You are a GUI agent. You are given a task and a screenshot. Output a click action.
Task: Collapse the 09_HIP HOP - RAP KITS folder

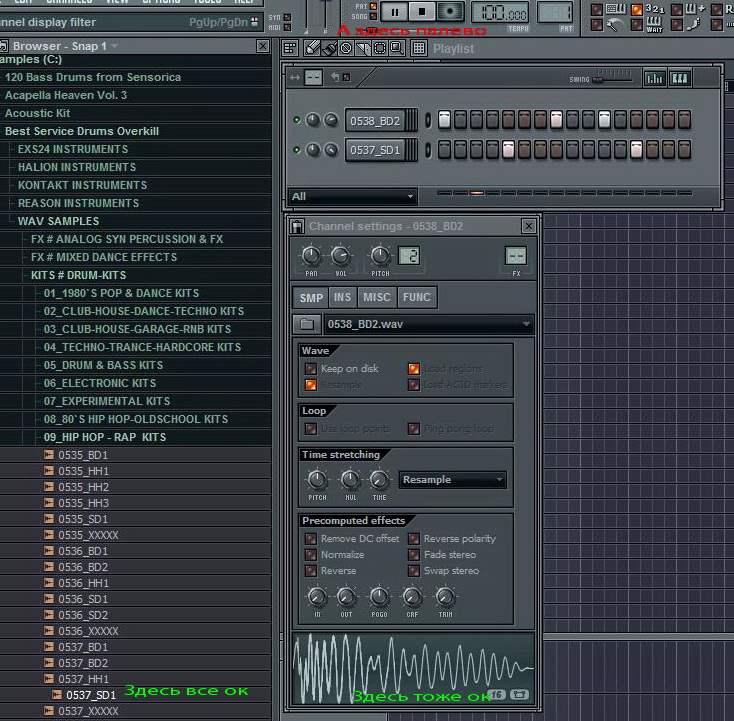click(x=104, y=437)
